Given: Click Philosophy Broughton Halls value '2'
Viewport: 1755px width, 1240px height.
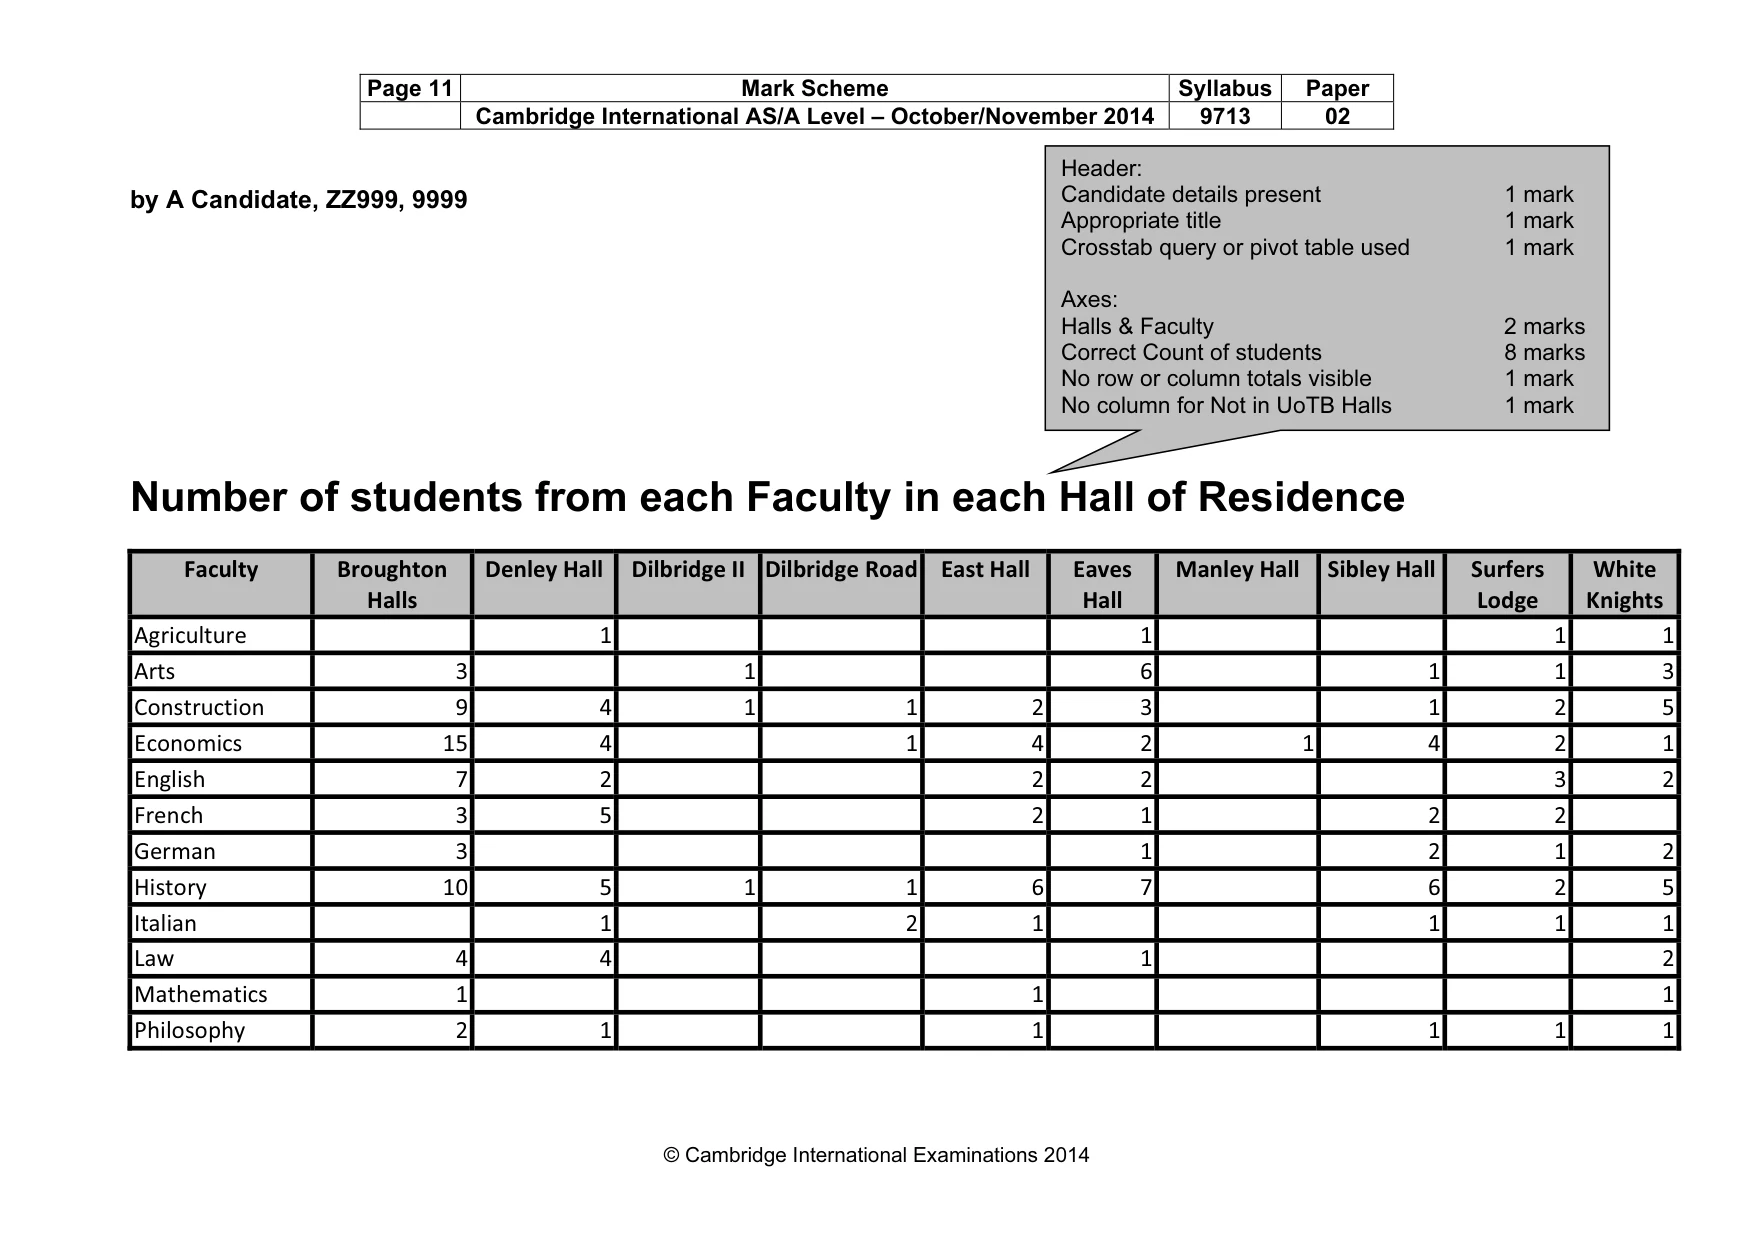Looking at the screenshot, I should tap(462, 1031).
